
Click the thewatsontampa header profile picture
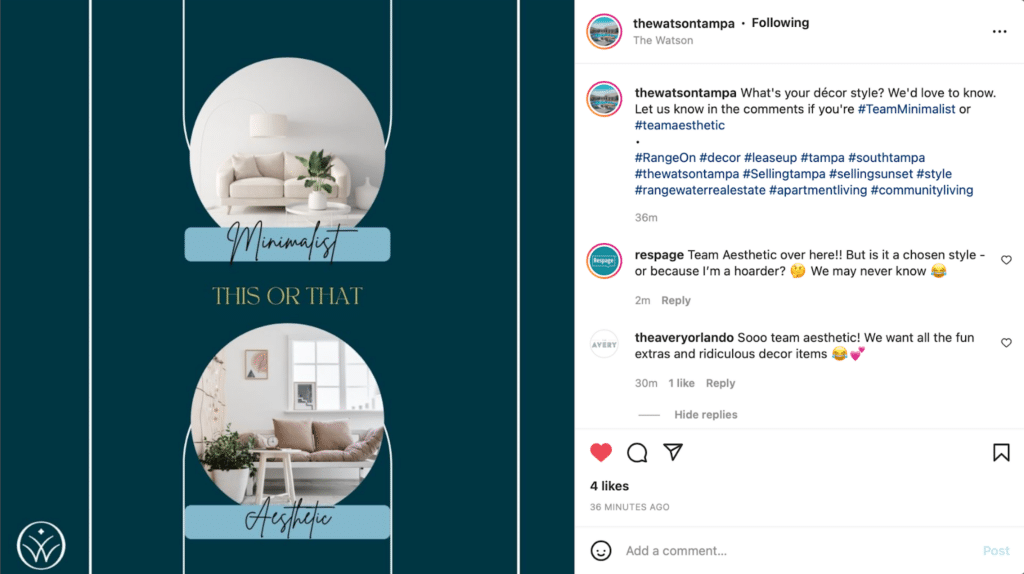coord(604,31)
